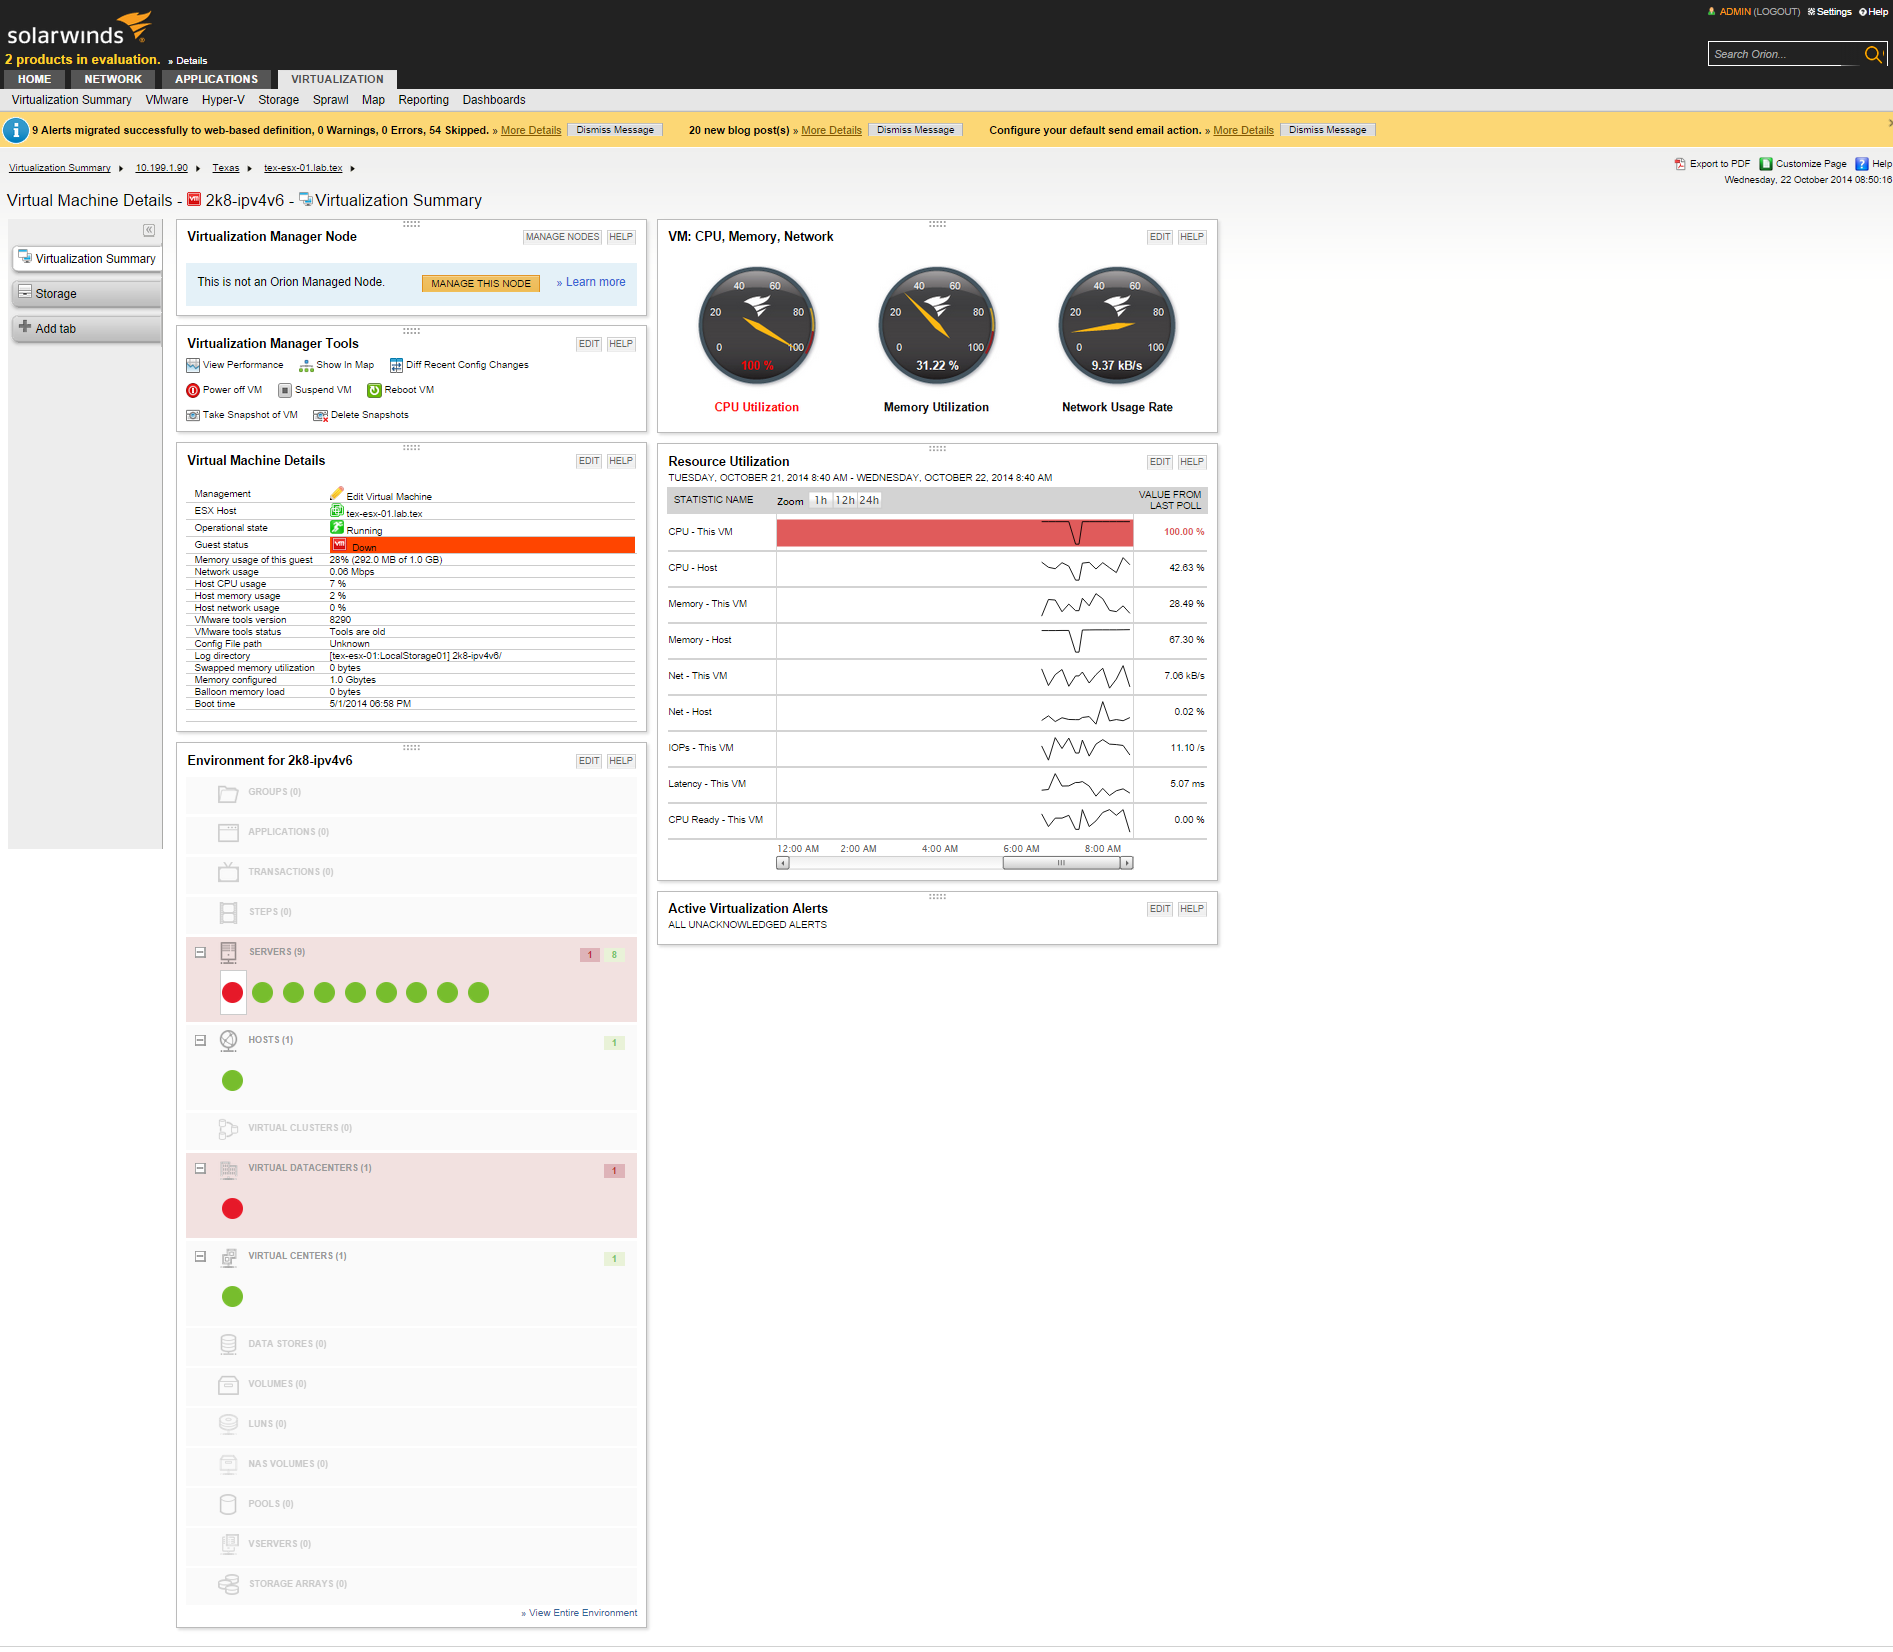
Task: Collapse the Virtual Centers (1) group
Action: click(x=200, y=1257)
